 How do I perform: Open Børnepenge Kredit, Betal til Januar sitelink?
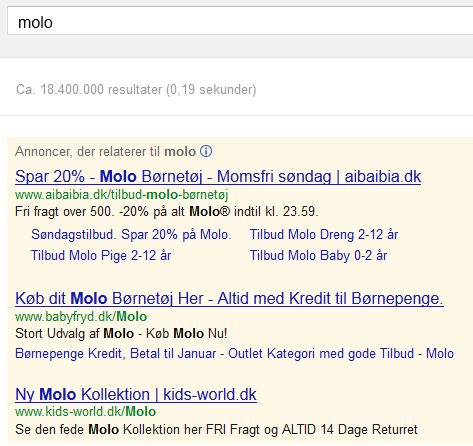(116, 354)
